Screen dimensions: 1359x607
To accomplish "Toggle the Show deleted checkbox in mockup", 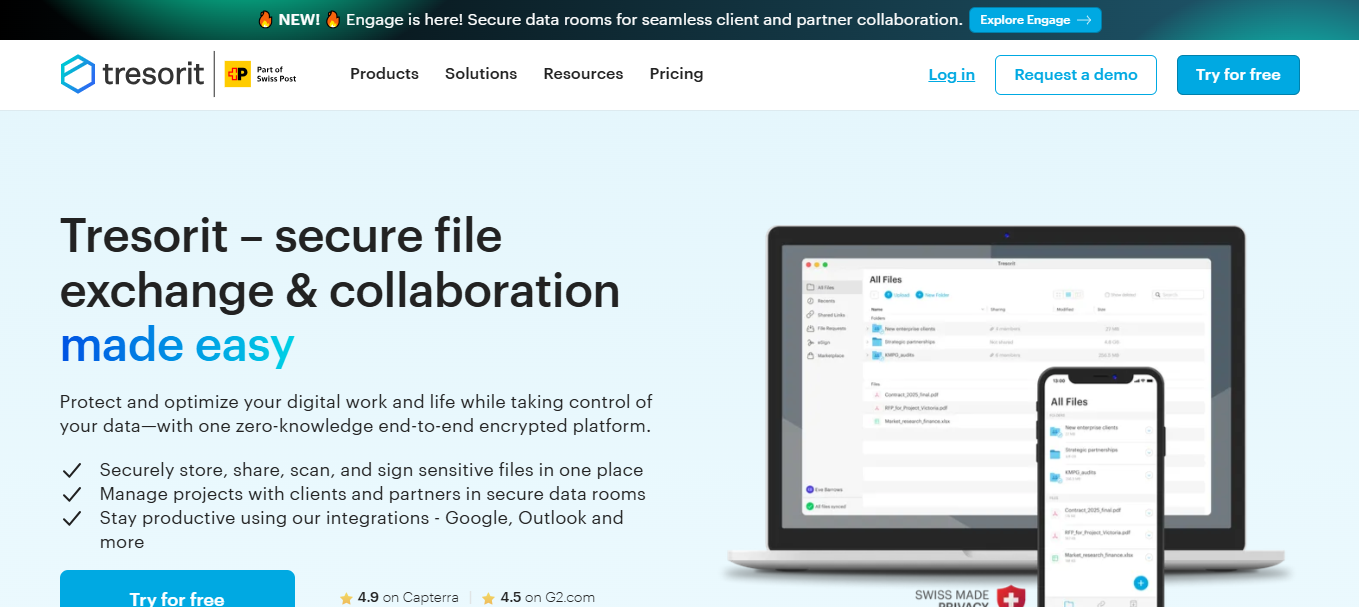I will coord(1107,295).
